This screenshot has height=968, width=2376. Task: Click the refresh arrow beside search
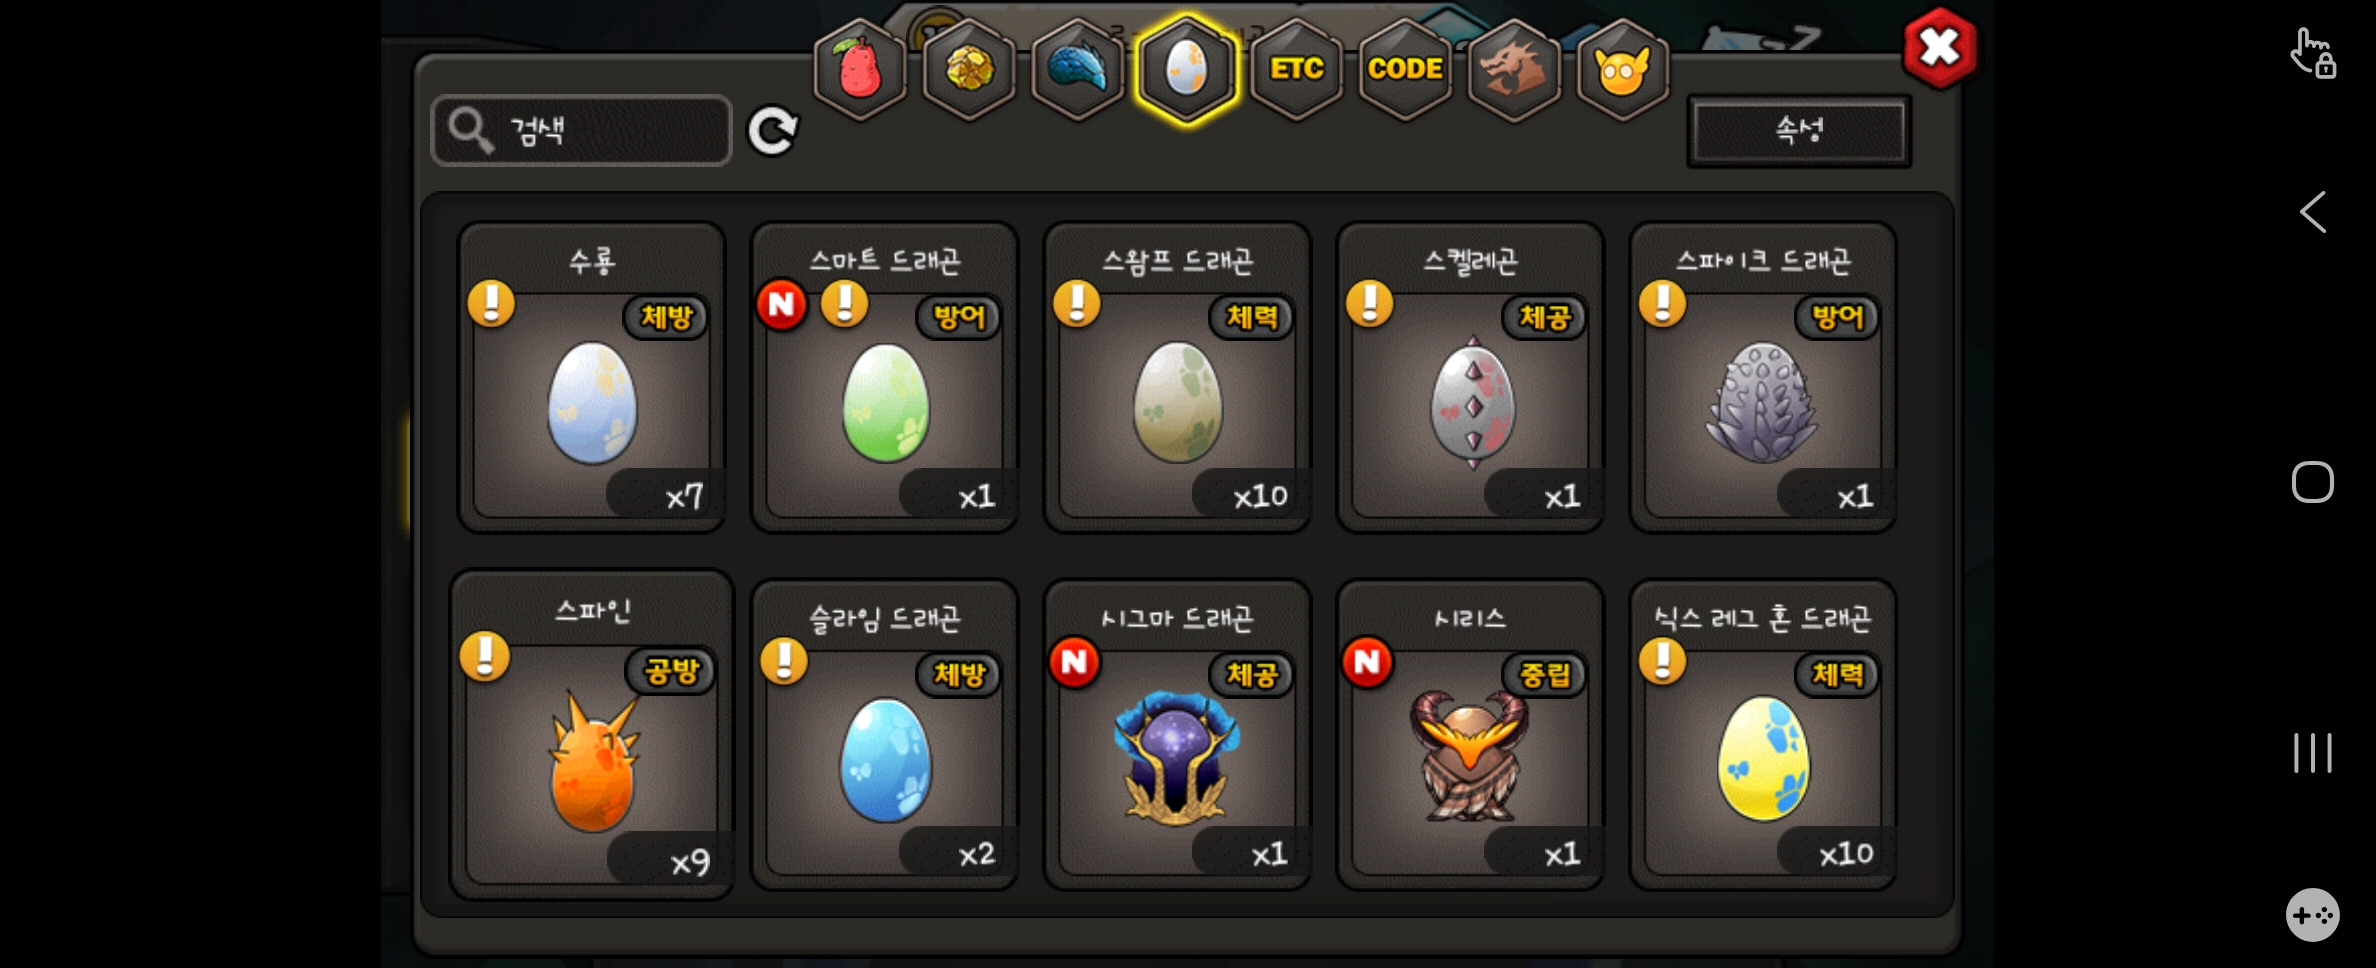pyautogui.click(x=773, y=131)
